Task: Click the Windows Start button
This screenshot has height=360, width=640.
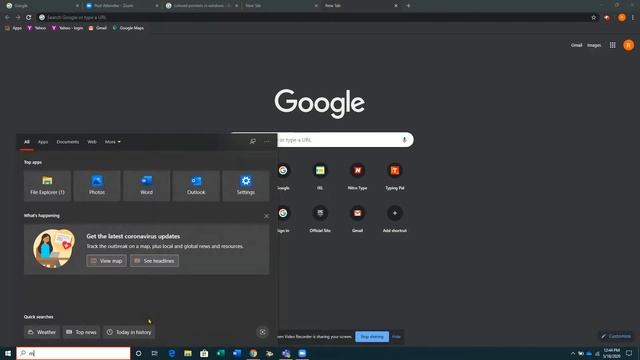Action: (8, 353)
